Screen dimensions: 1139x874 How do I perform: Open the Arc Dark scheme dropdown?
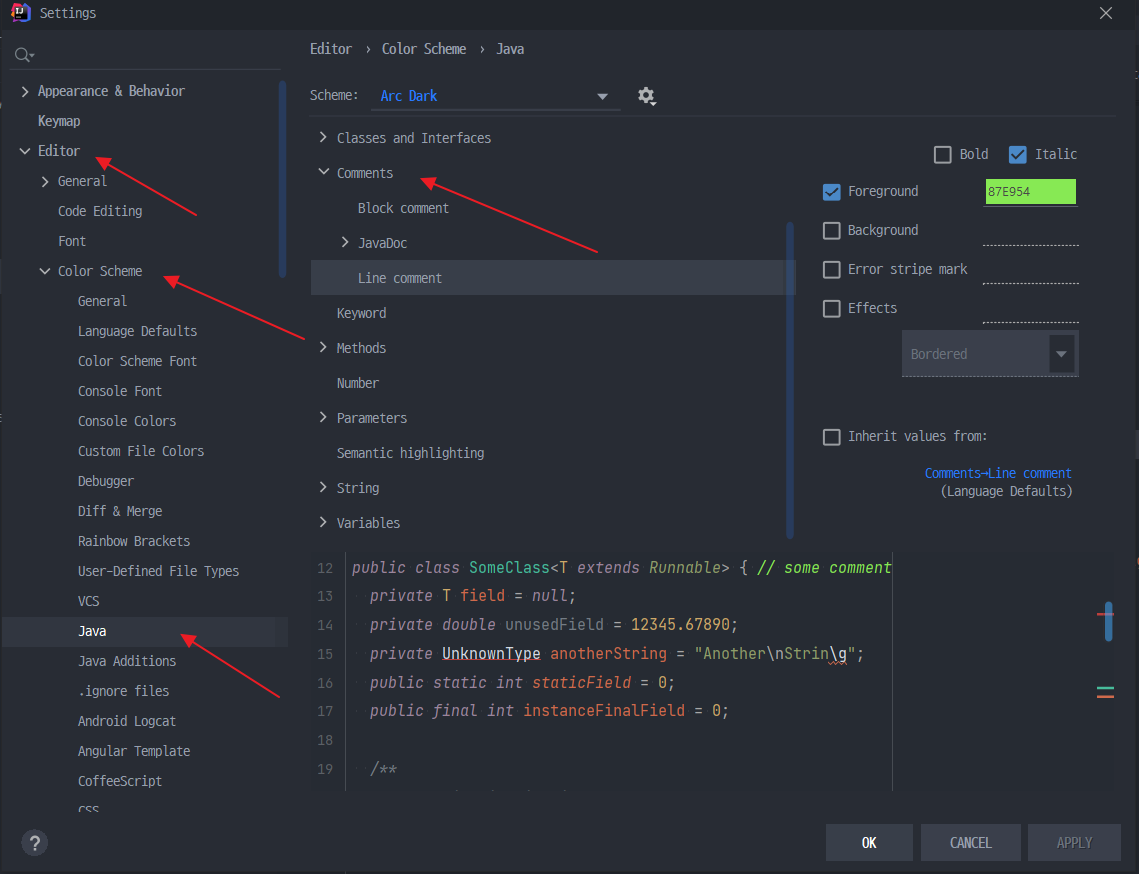[495, 96]
